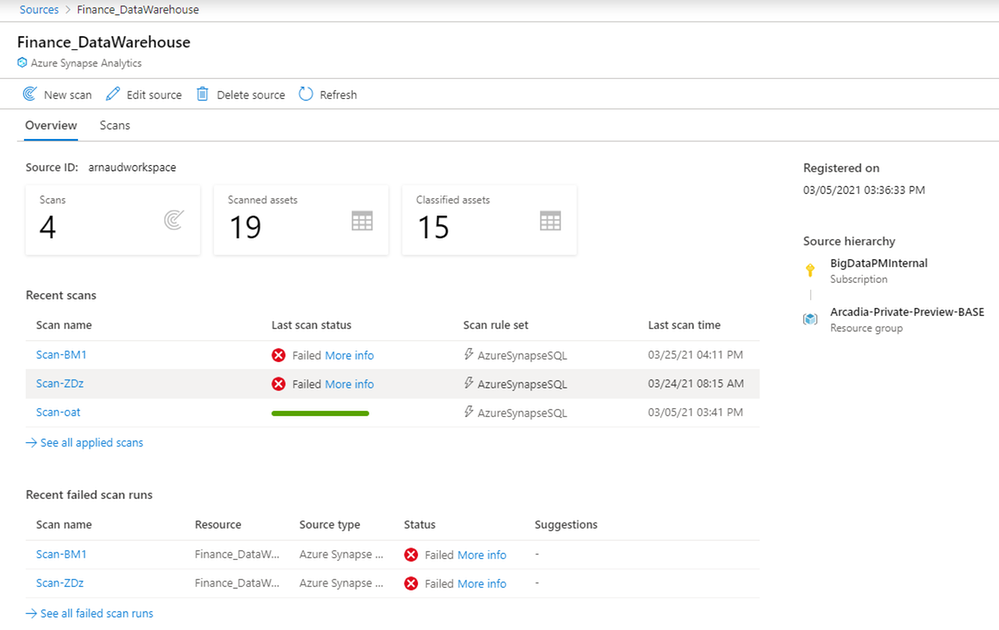Switch to the Scans tab

(115, 126)
